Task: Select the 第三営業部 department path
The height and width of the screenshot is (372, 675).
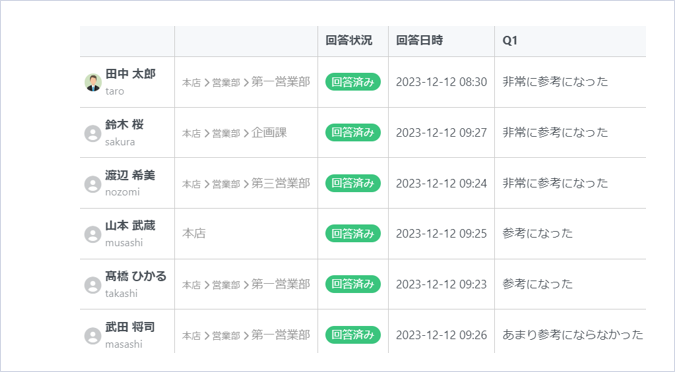Action: (246, 183)
